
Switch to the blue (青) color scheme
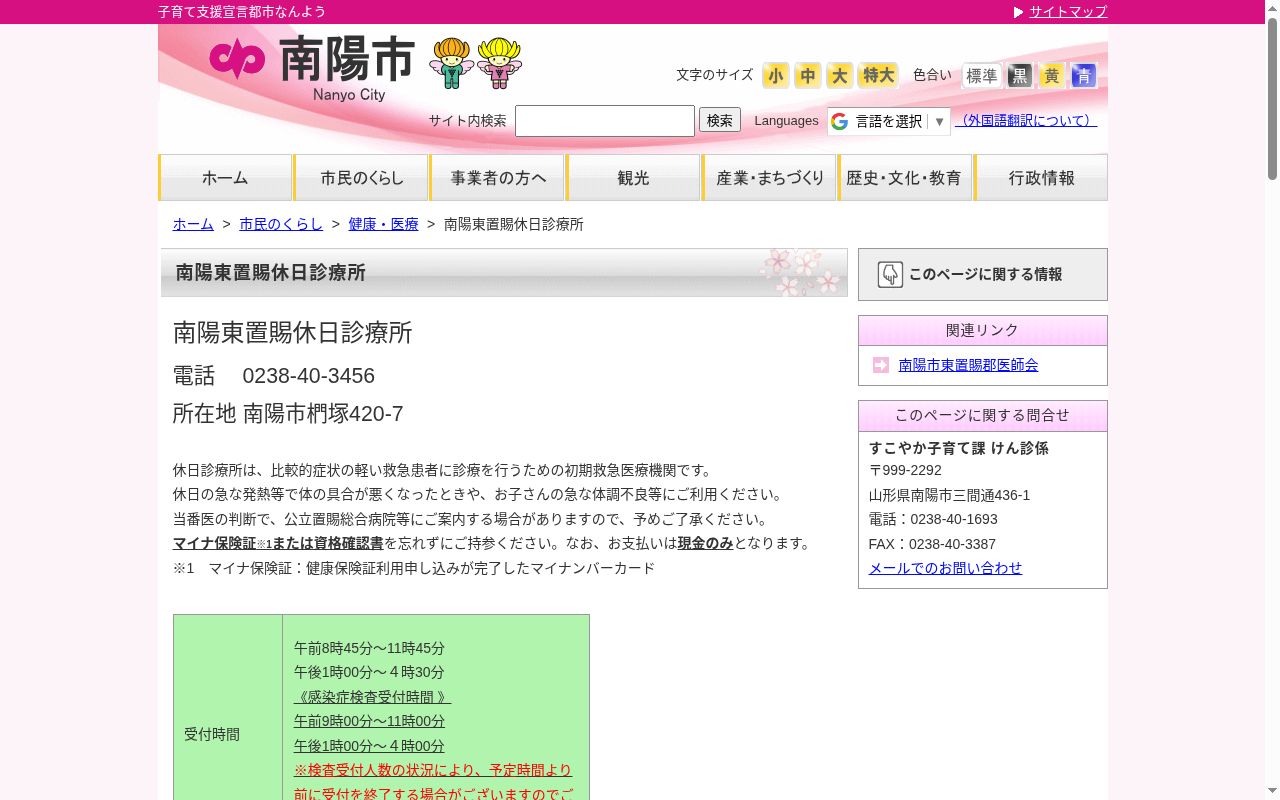tap(1084, 76)
